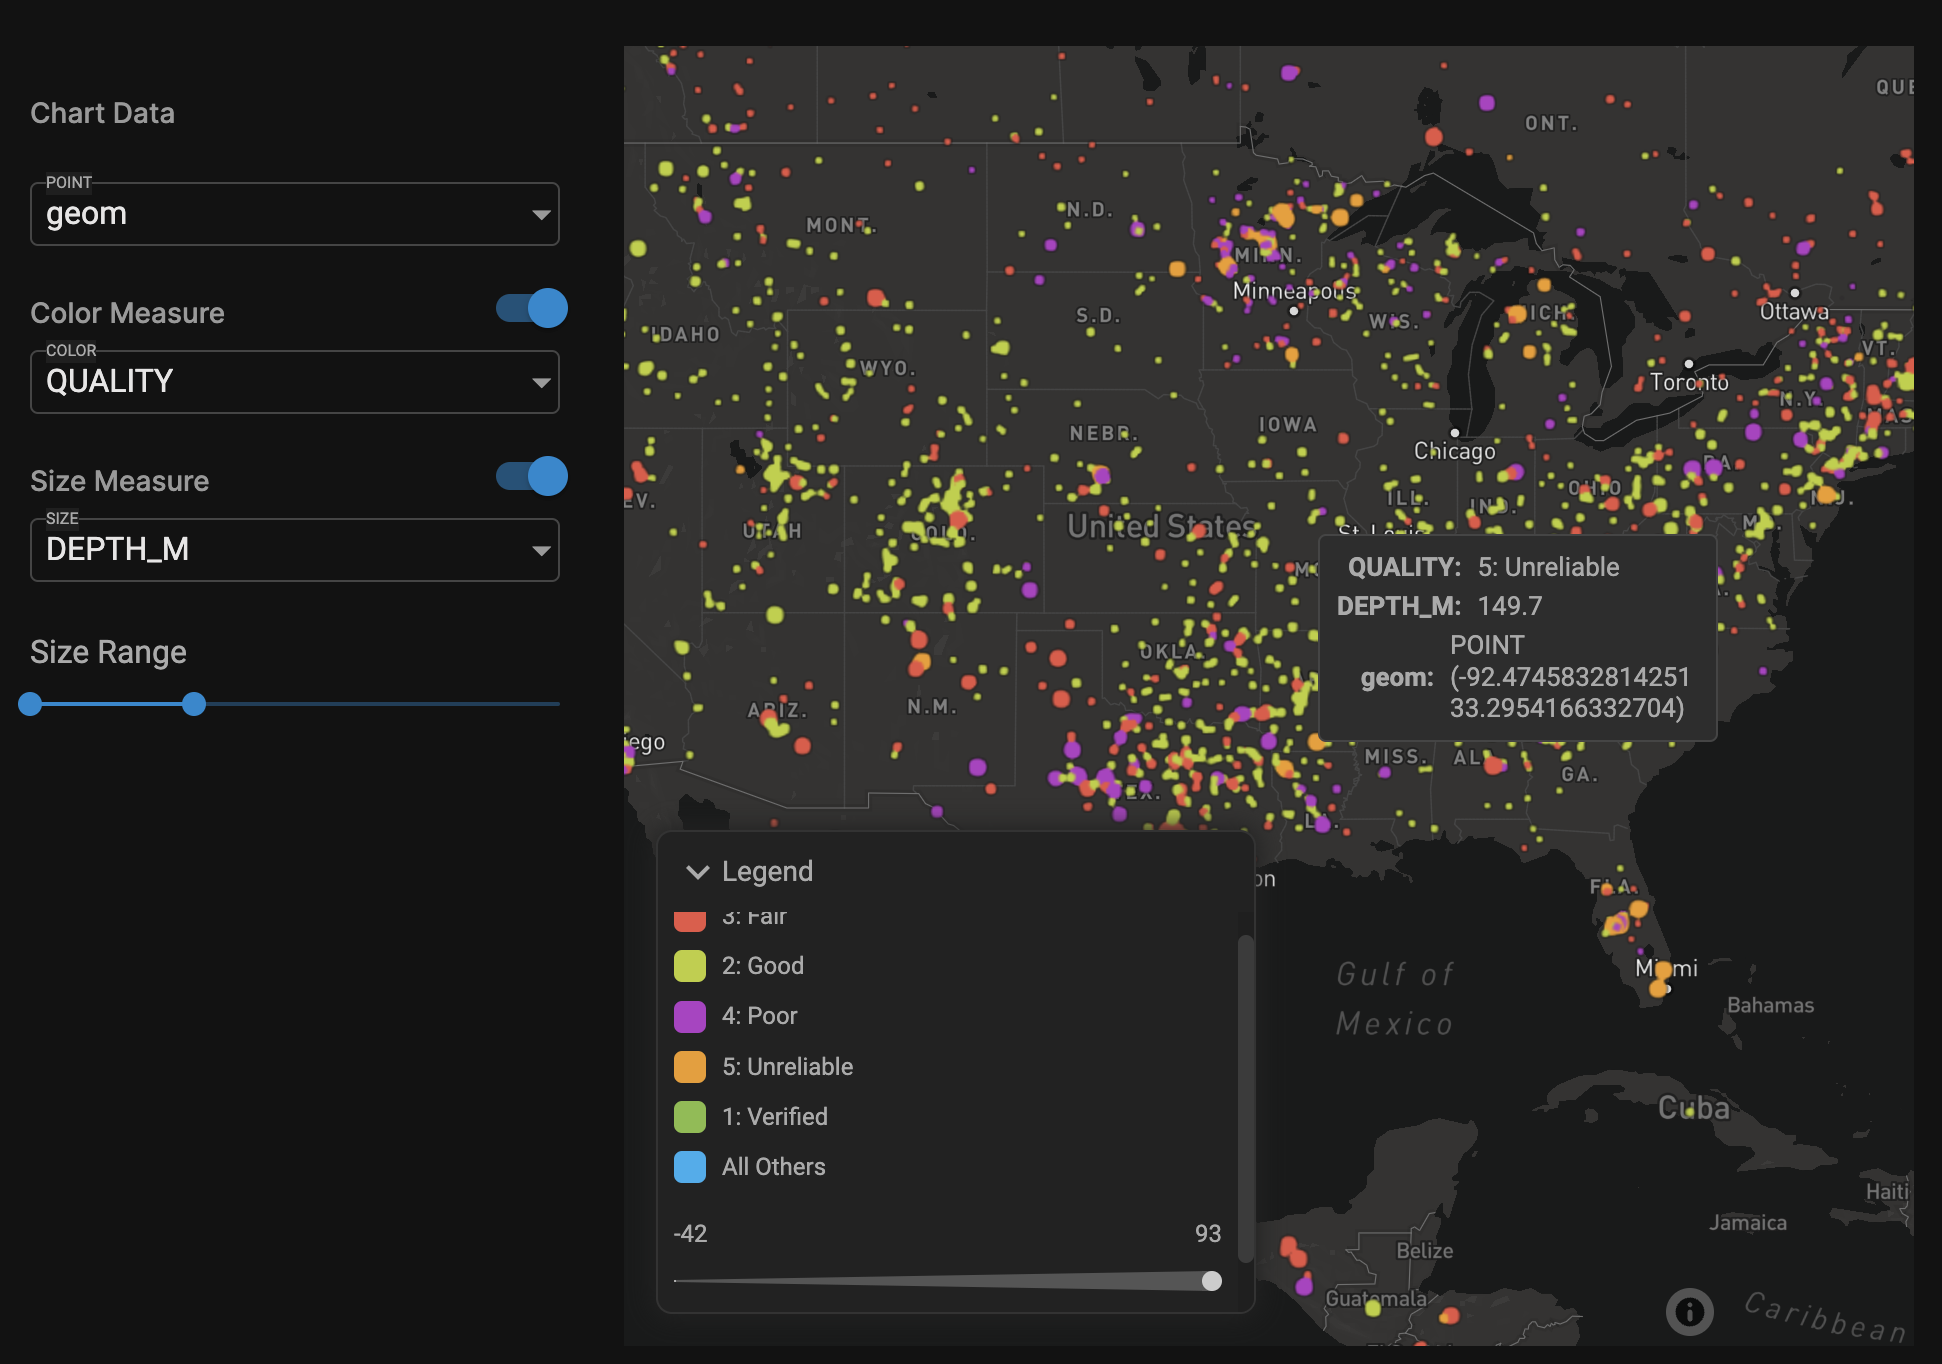Click the 5: Unreliable orange swatch
Image resolution: width=1942 pixels, height=1364 pixels.
690,1067
